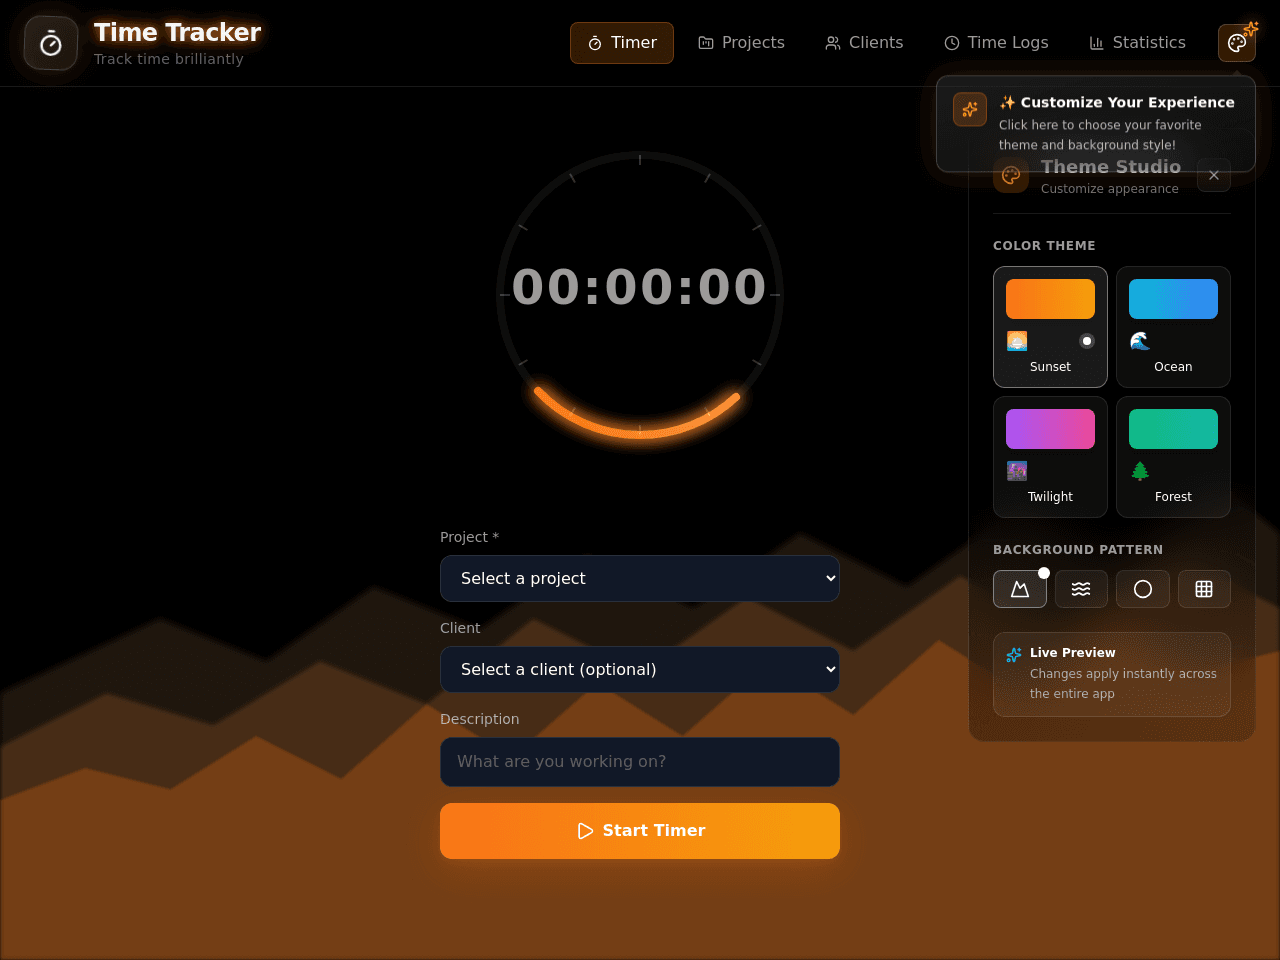Screen dimensions: 1280x960
Task: Click the Twilight cityscape emoji icon
Action: [x=1017, y=471]
